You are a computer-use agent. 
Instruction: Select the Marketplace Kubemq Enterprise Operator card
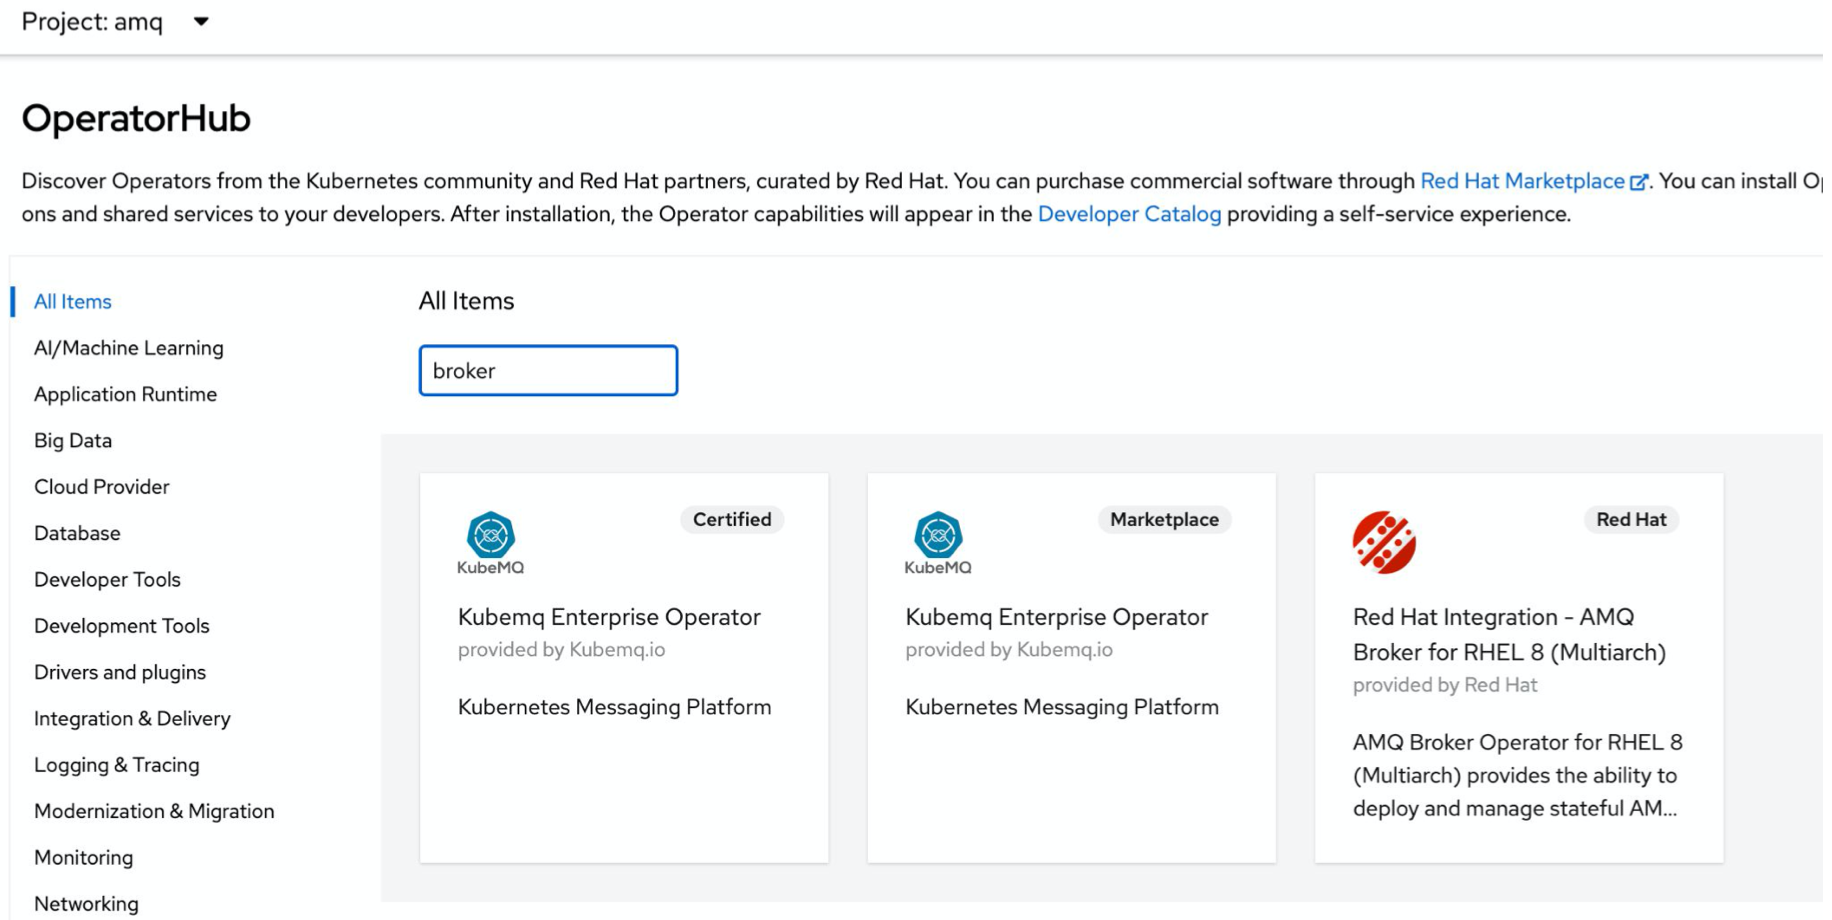(x=1071, y=666)
